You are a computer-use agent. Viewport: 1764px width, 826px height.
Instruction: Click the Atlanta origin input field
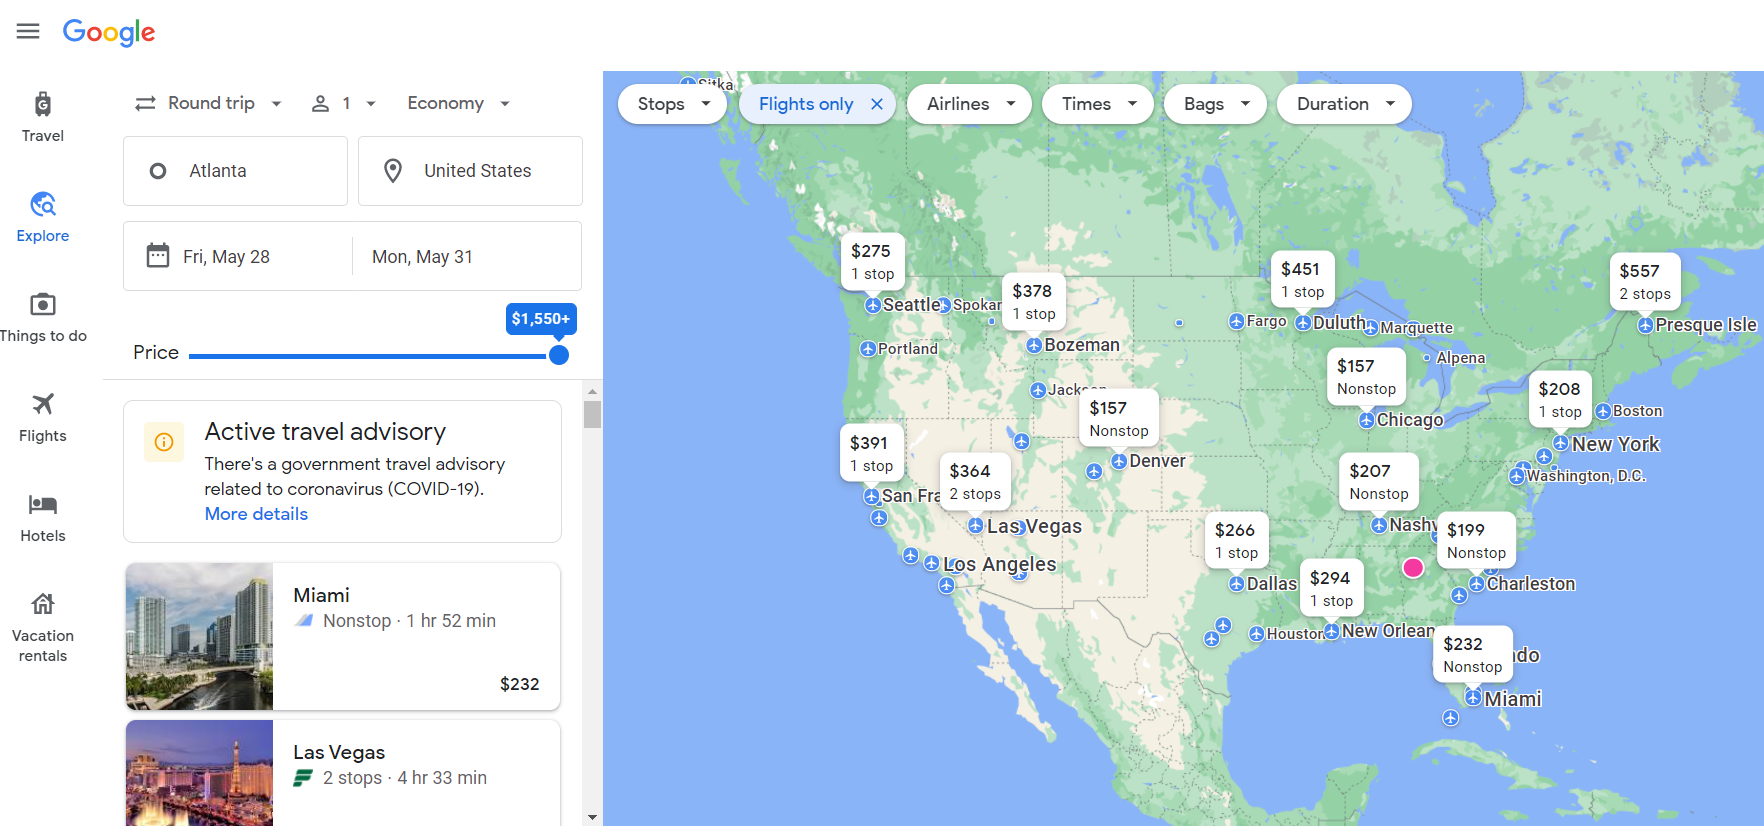coord(235,171)
